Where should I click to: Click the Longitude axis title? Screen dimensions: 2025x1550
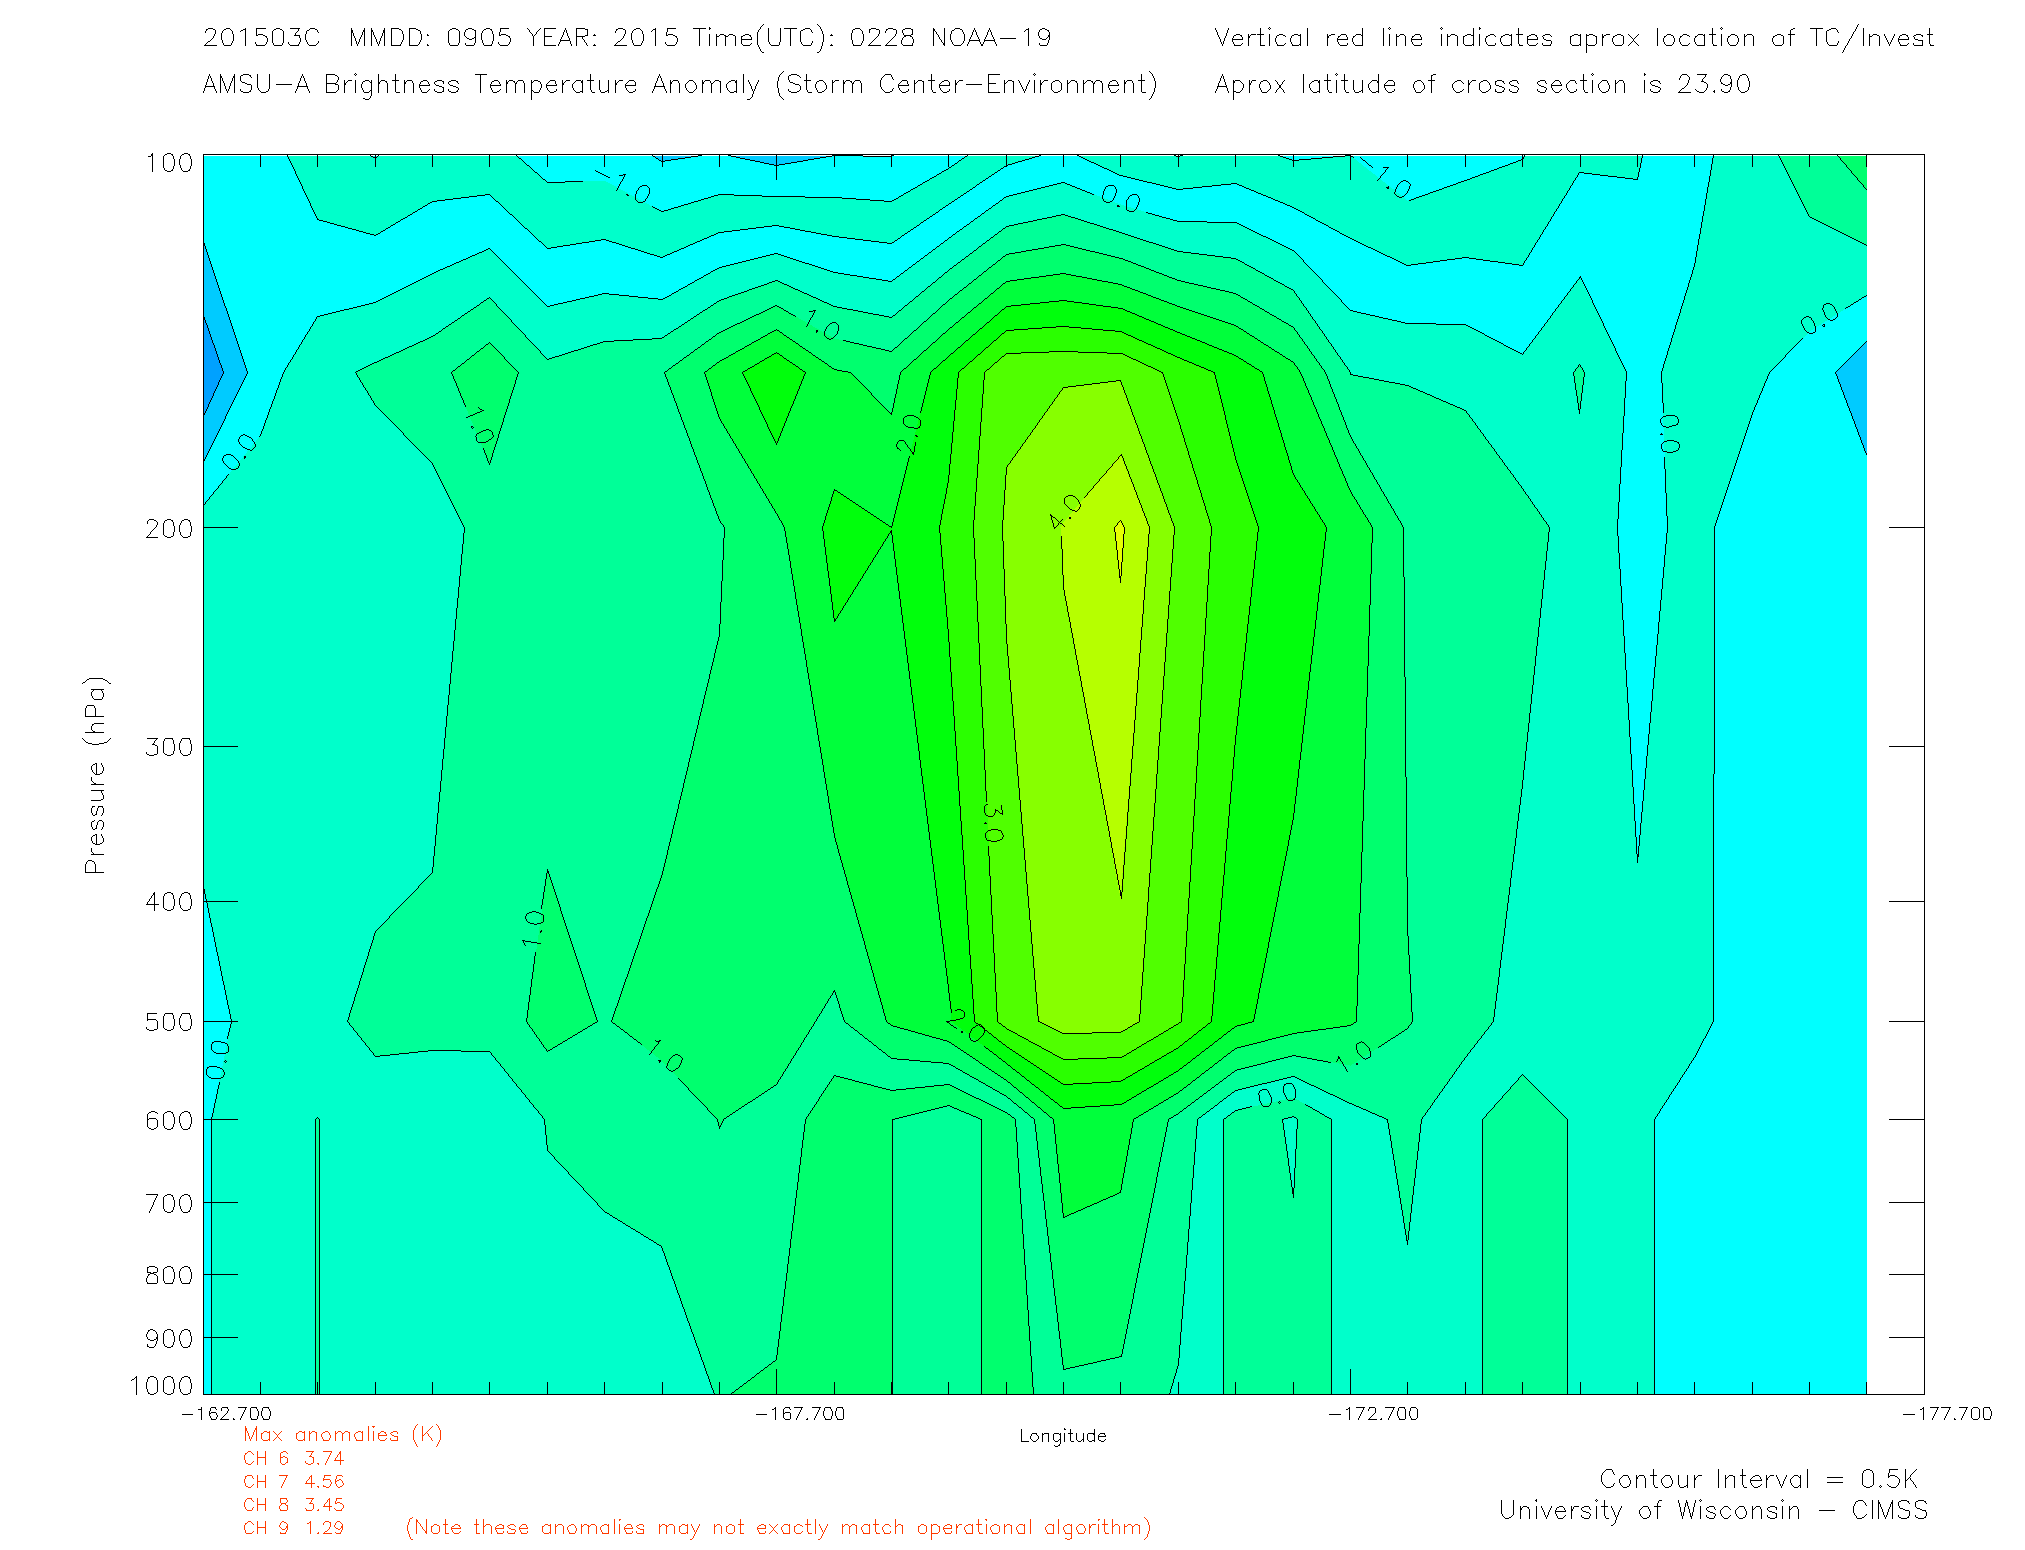click(1062, 1436)
